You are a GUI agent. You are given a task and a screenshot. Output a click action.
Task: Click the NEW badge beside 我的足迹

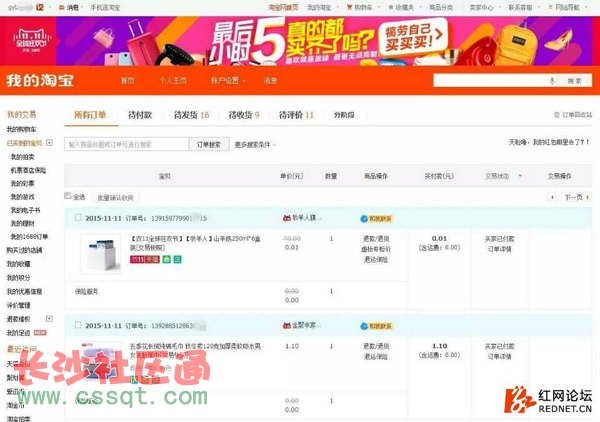tap(40, 332)
